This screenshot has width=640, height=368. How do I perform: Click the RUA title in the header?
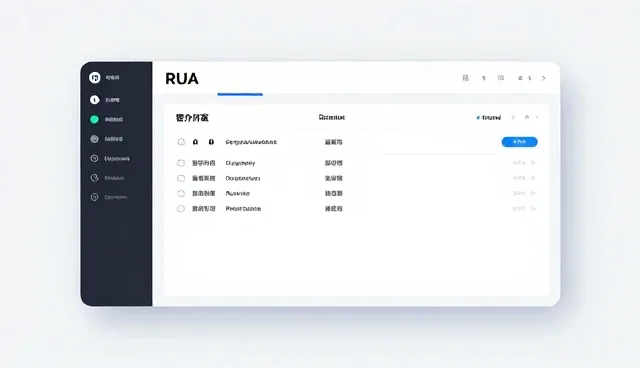(x=182, y=78)
